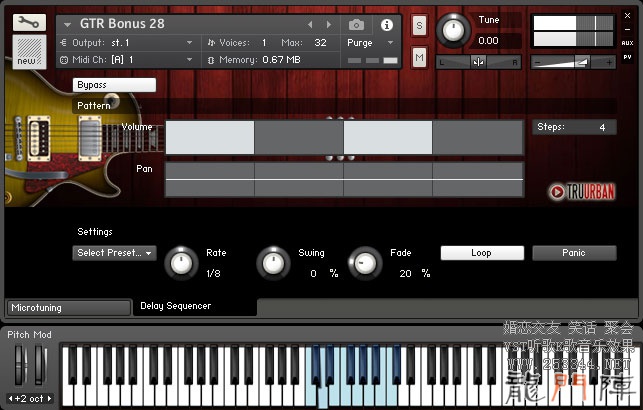Minimize the instrument header with the dash icon
The image size is (643, 410).
click(627, 30)
